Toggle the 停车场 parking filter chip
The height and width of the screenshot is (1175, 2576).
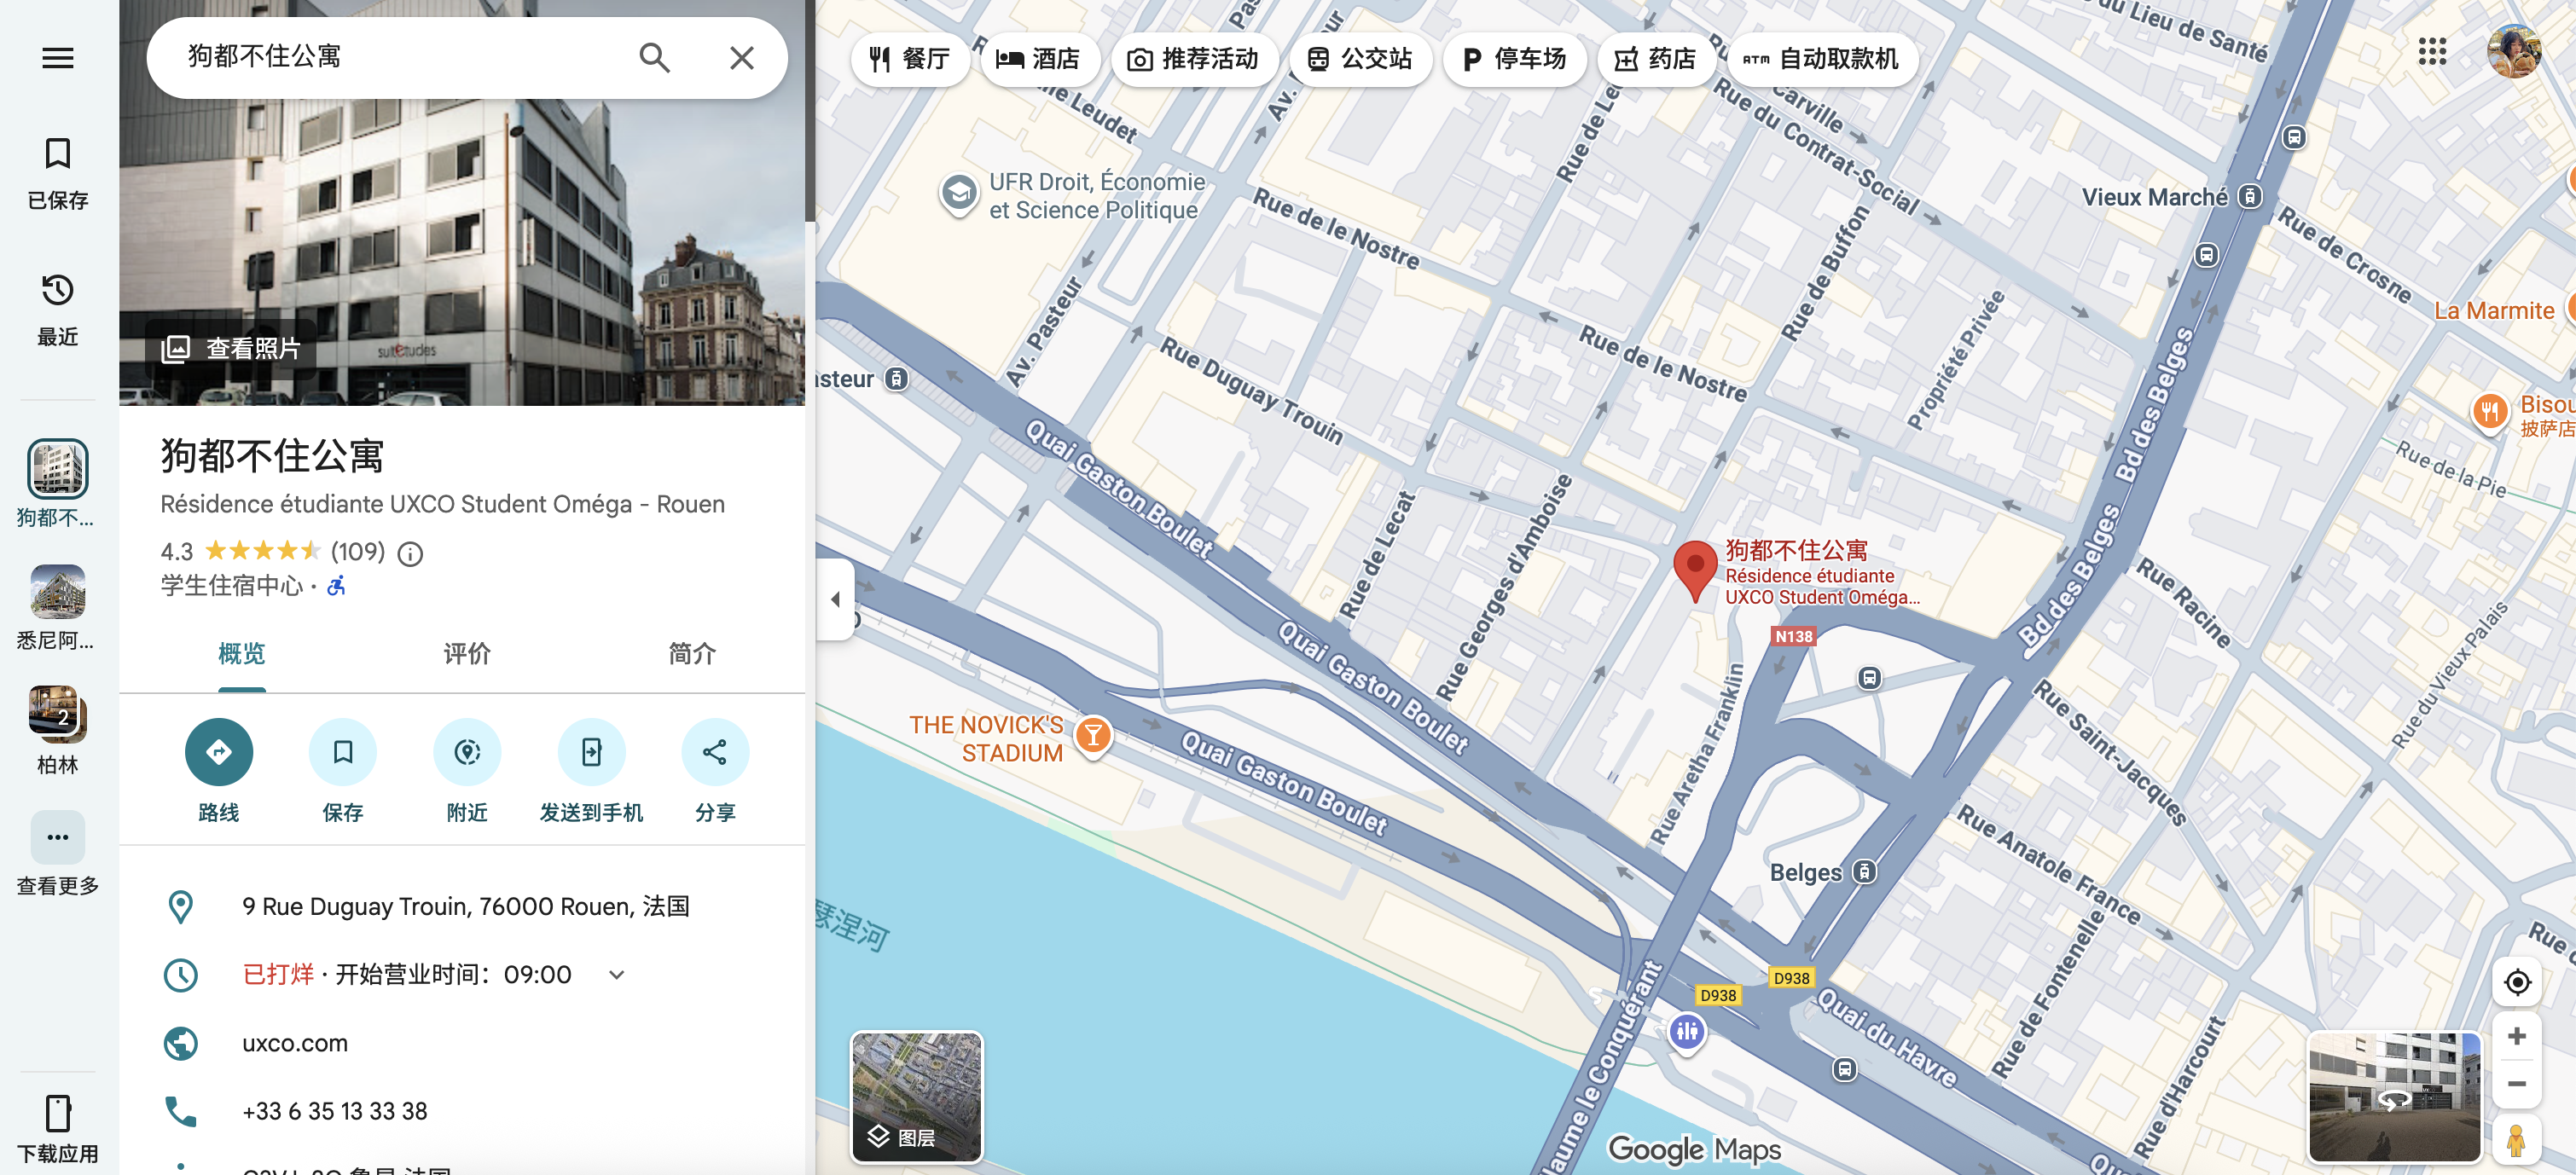coord(1514,59)
